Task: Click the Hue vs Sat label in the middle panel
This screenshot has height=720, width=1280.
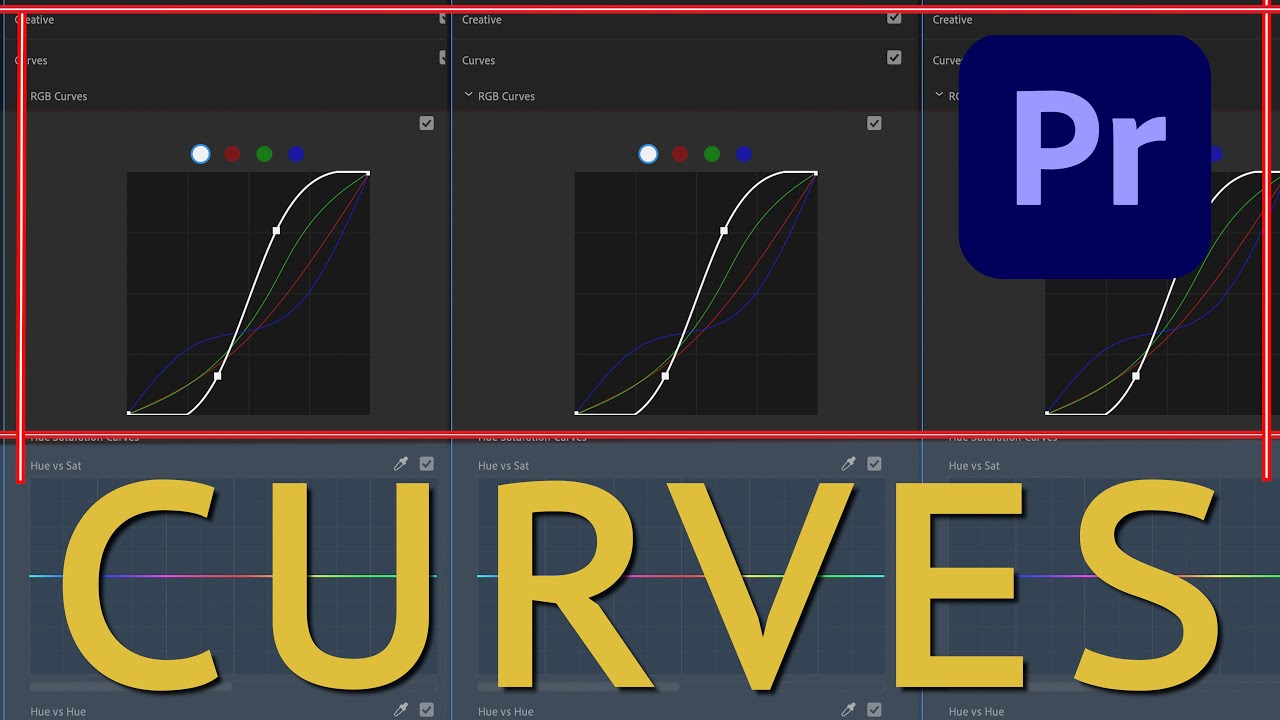Action: pos(504,466)
